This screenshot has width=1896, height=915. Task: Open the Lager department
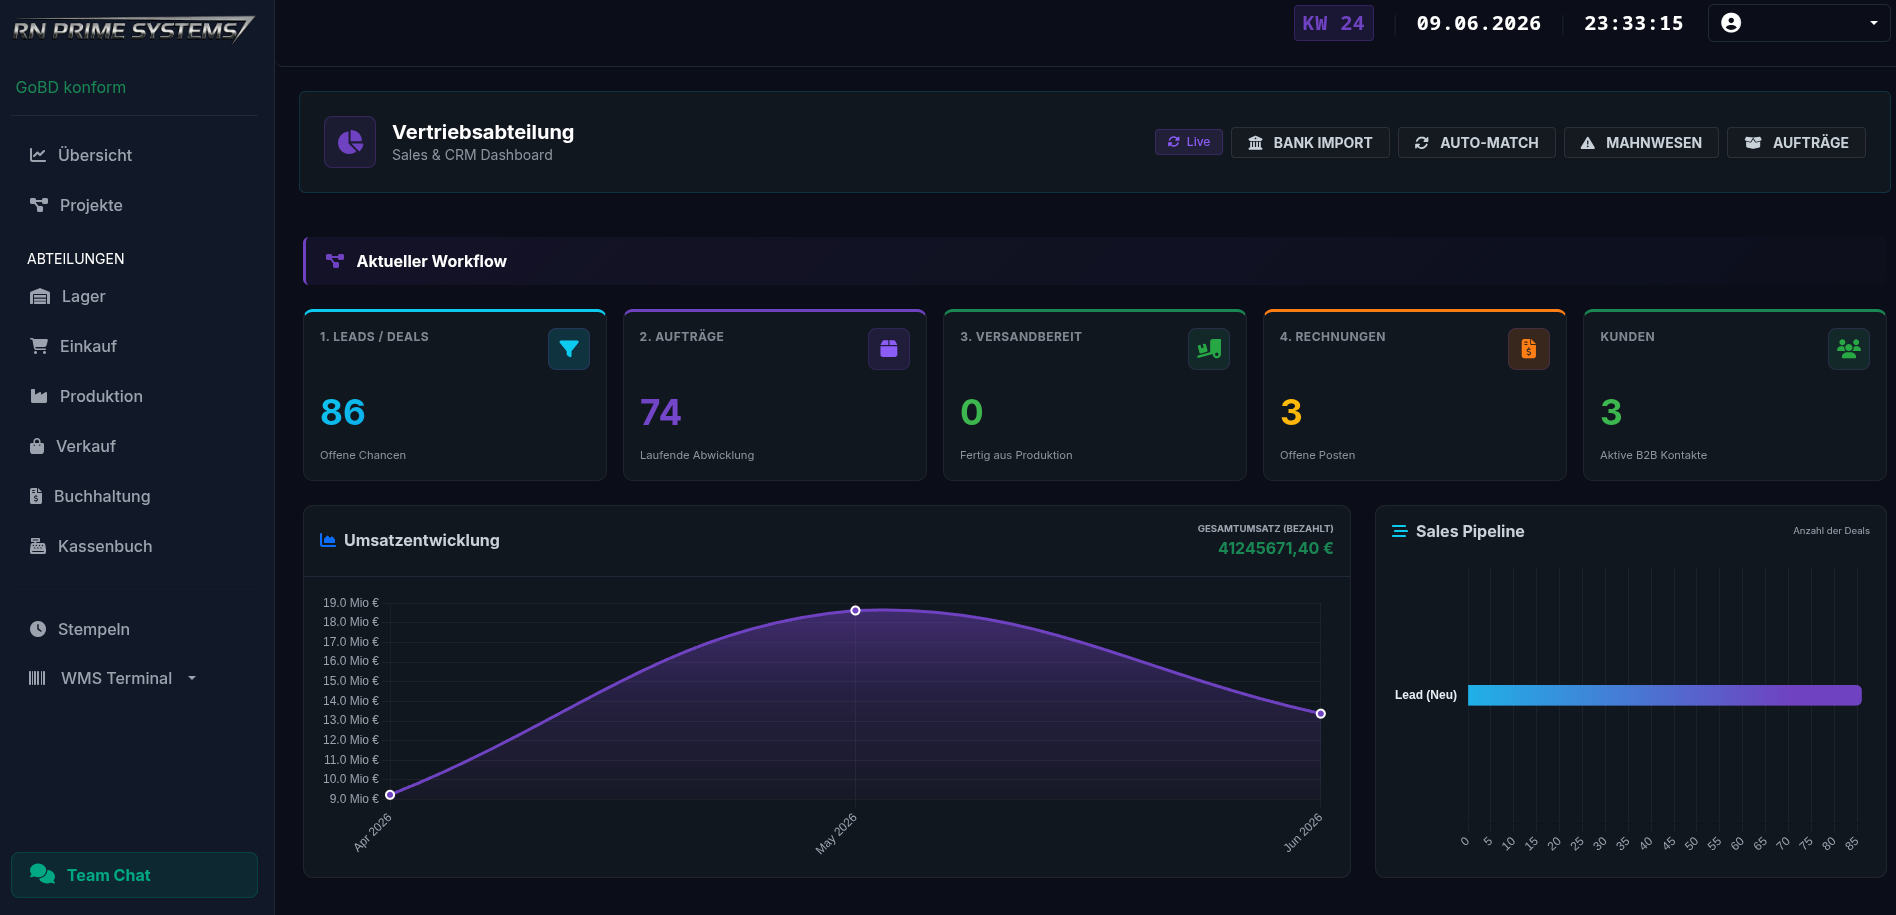point(134,296)
